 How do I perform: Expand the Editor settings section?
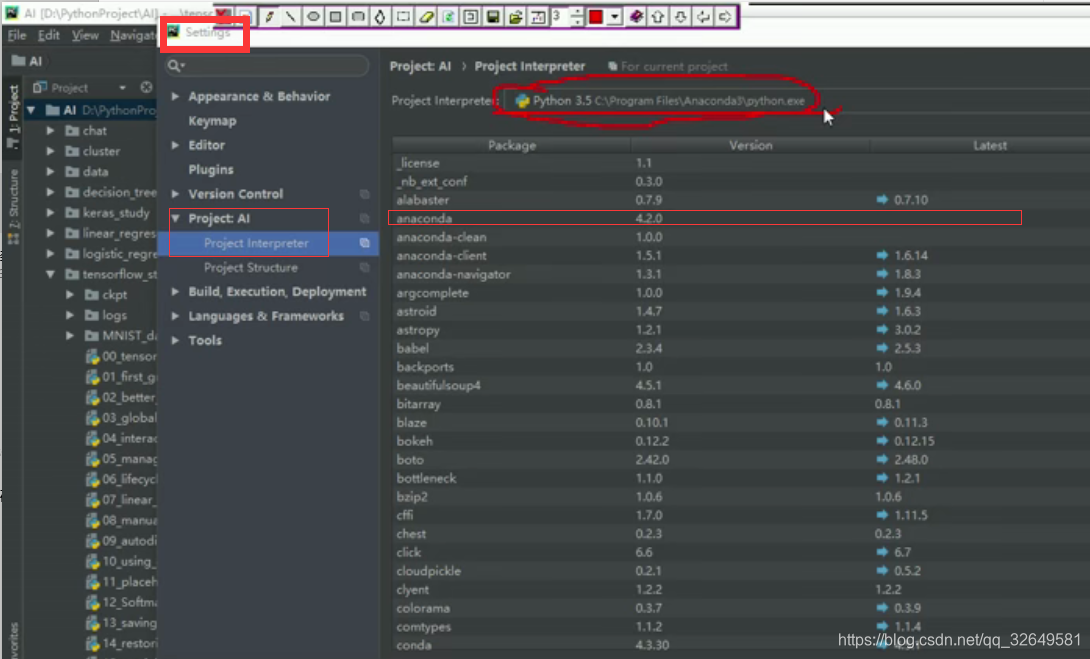tap(175, 145)
